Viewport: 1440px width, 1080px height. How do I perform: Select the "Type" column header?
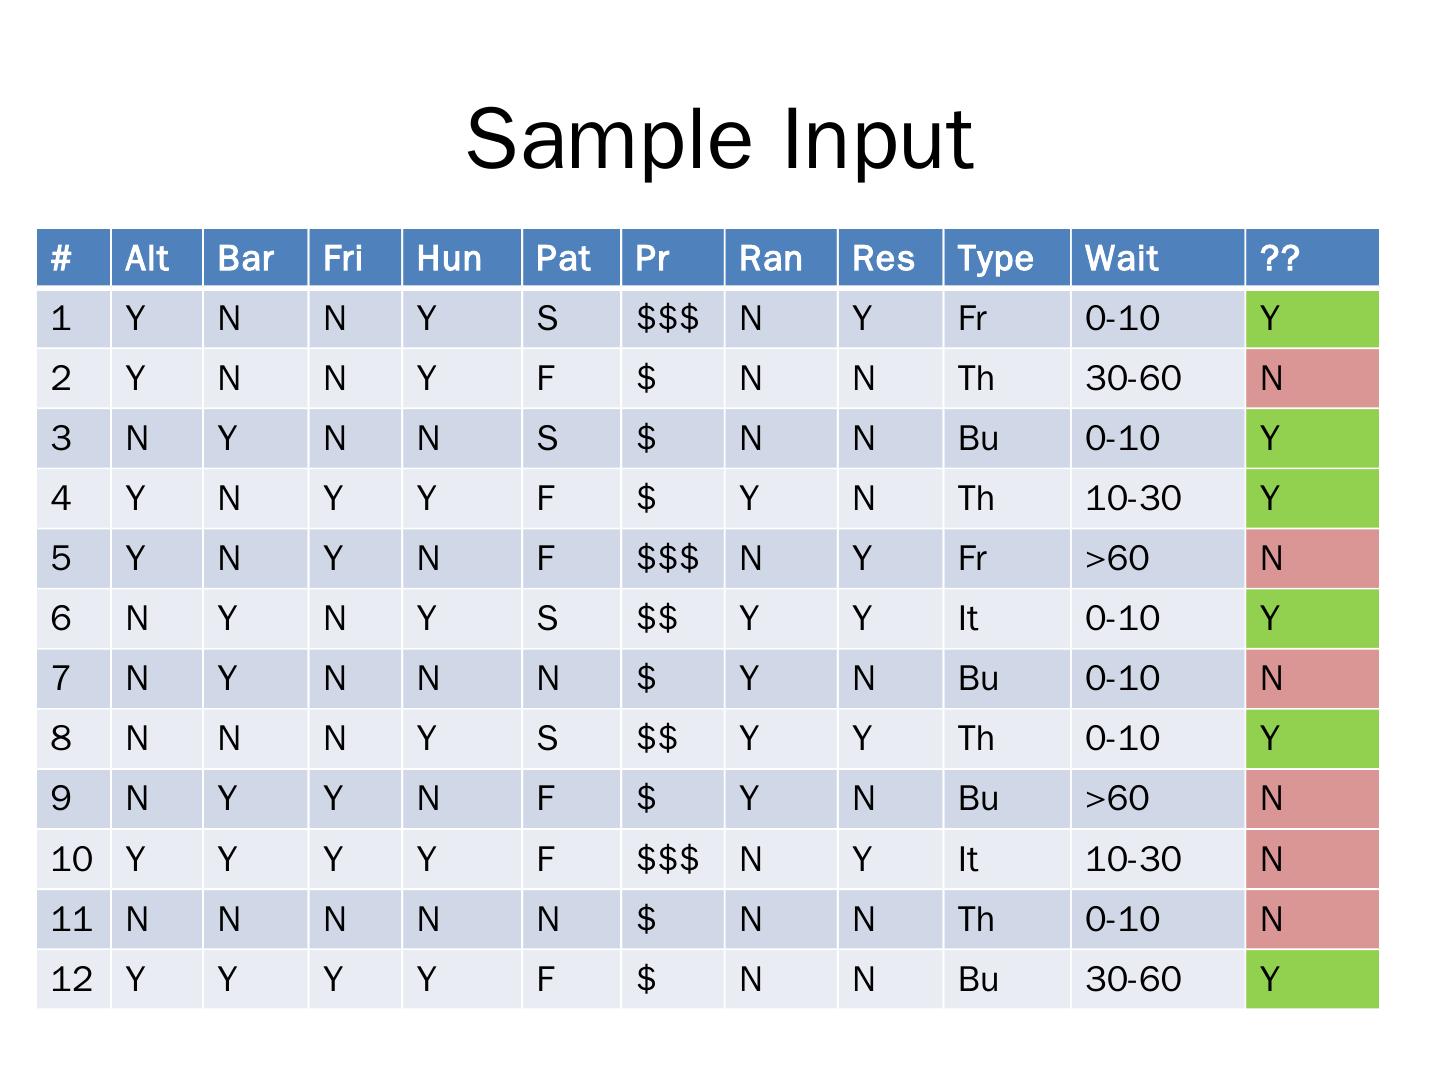[1006, 258]
